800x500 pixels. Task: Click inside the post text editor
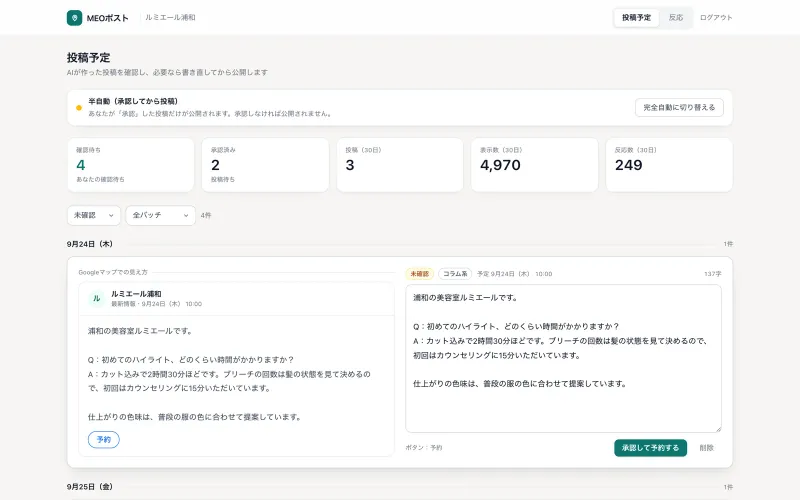[x=563, y=359]
